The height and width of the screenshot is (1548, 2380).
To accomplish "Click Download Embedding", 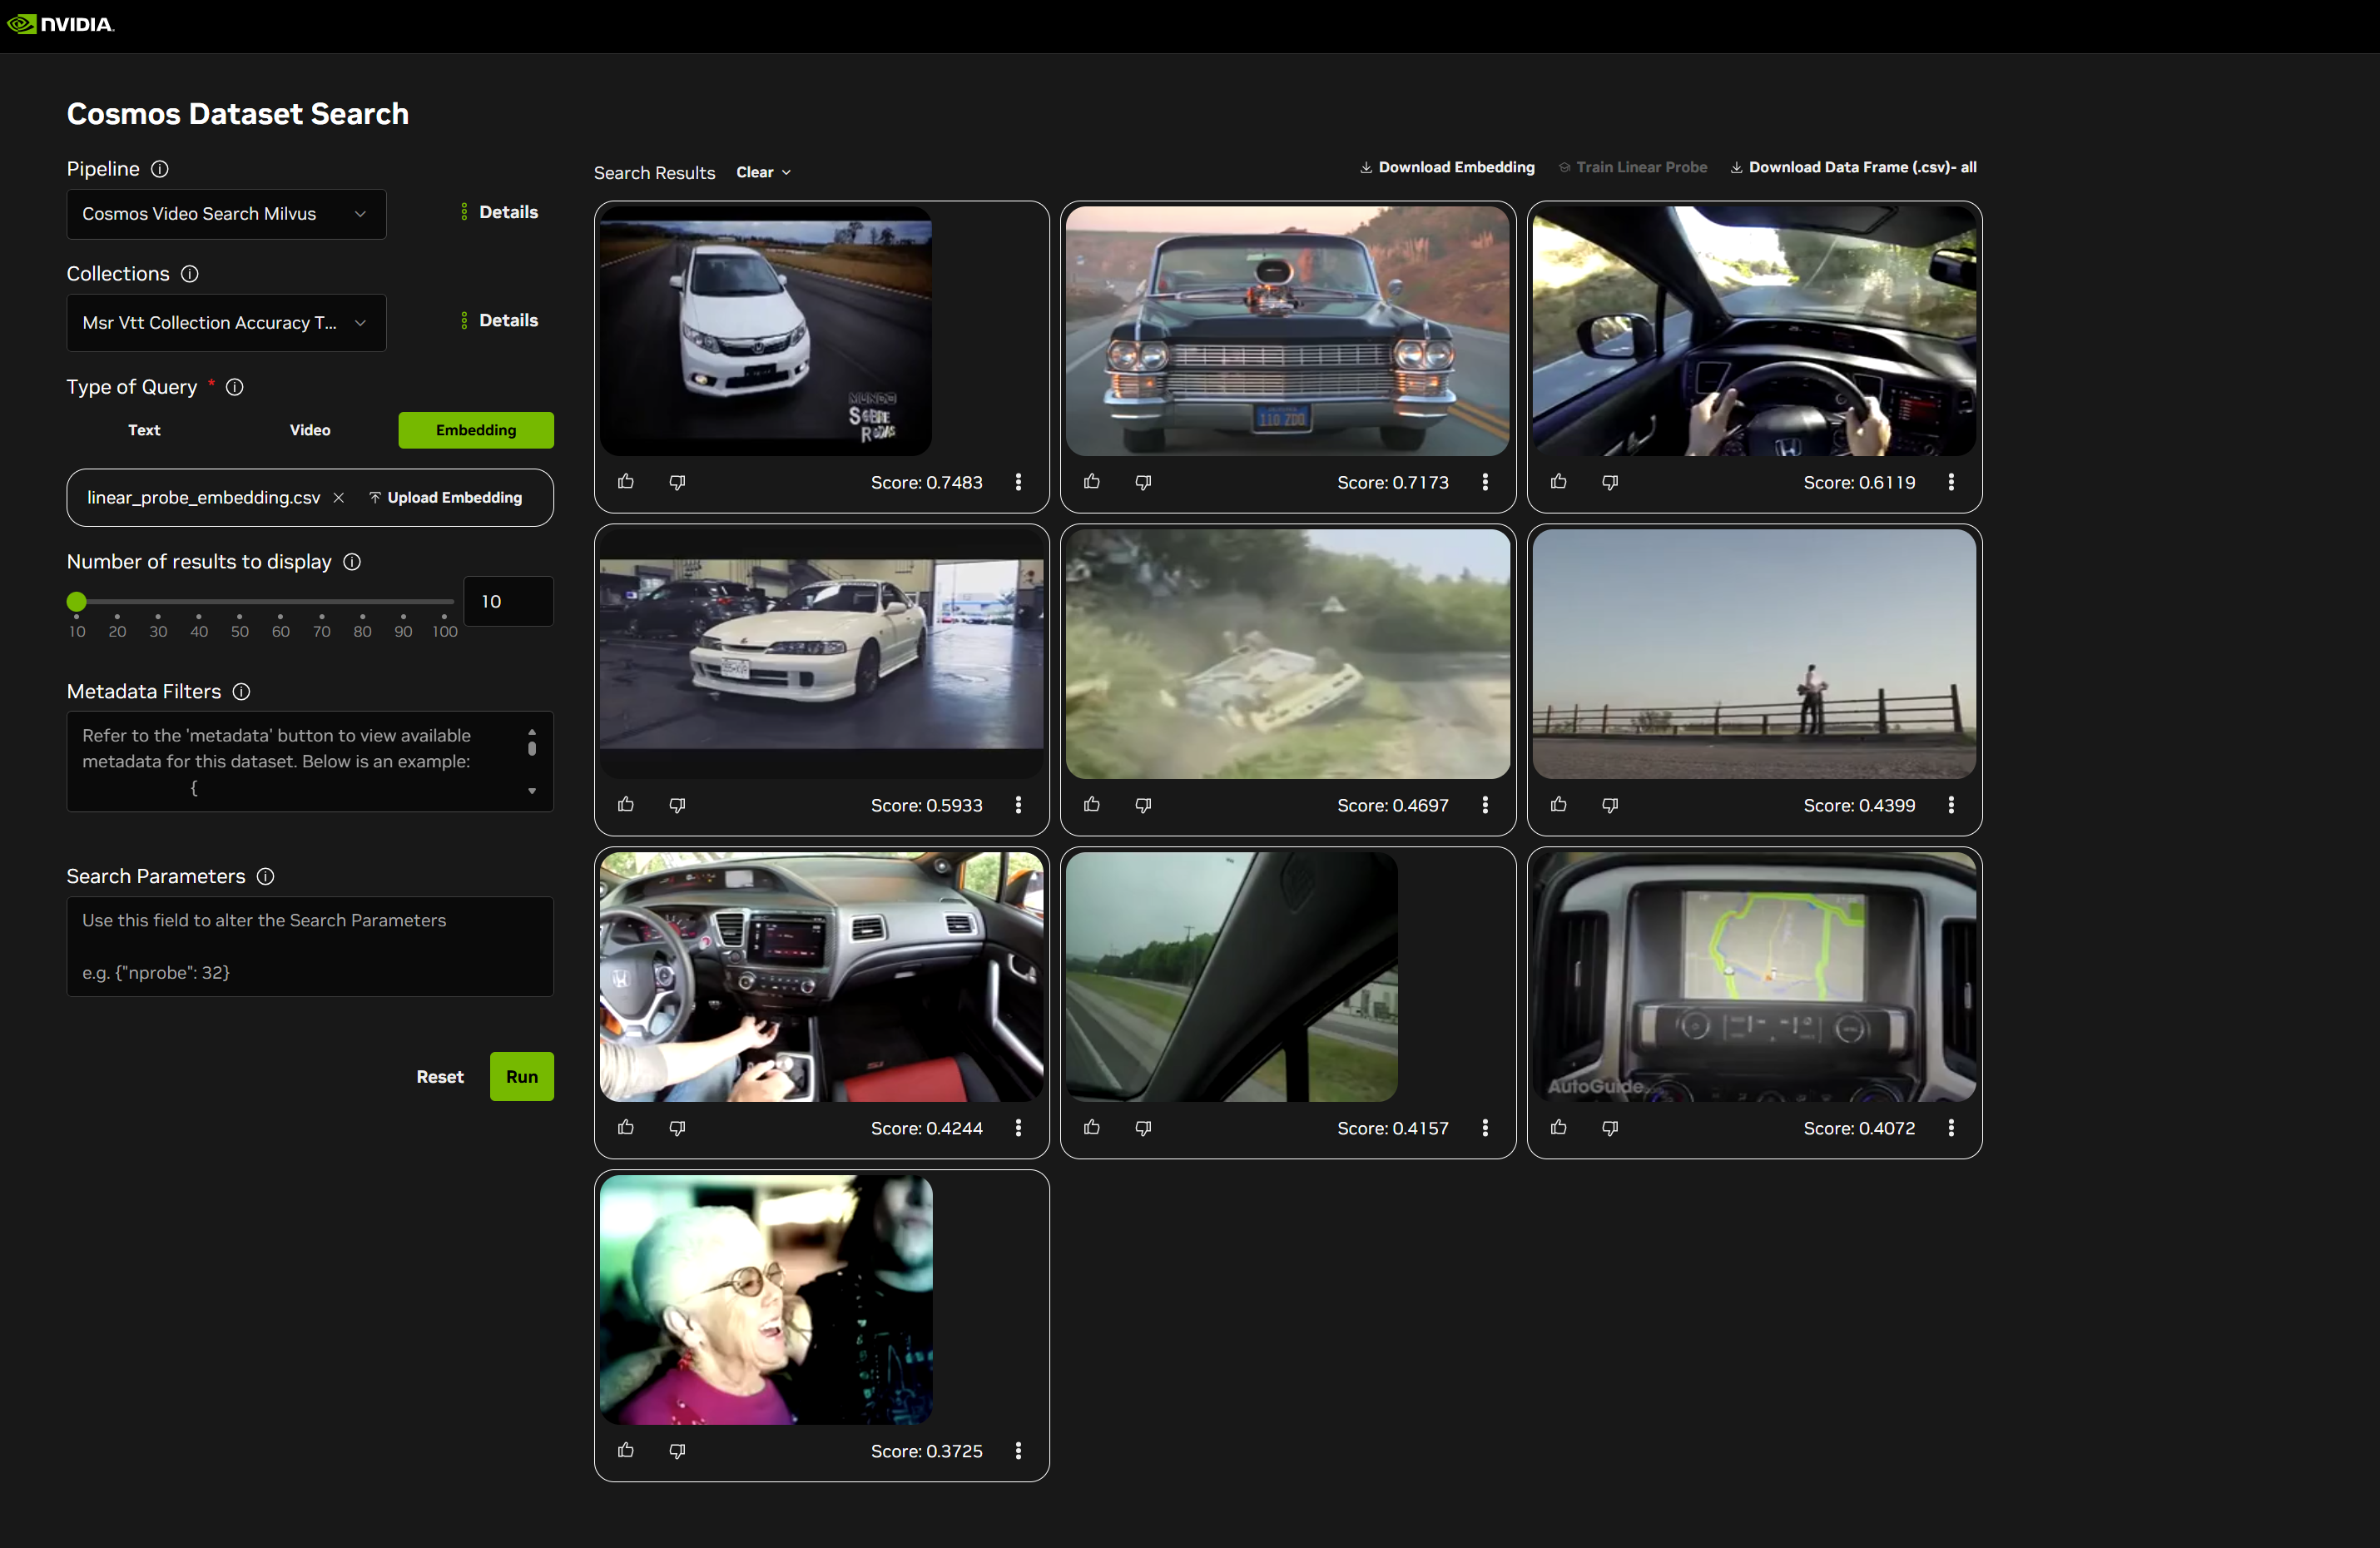I will [1447, 168].
